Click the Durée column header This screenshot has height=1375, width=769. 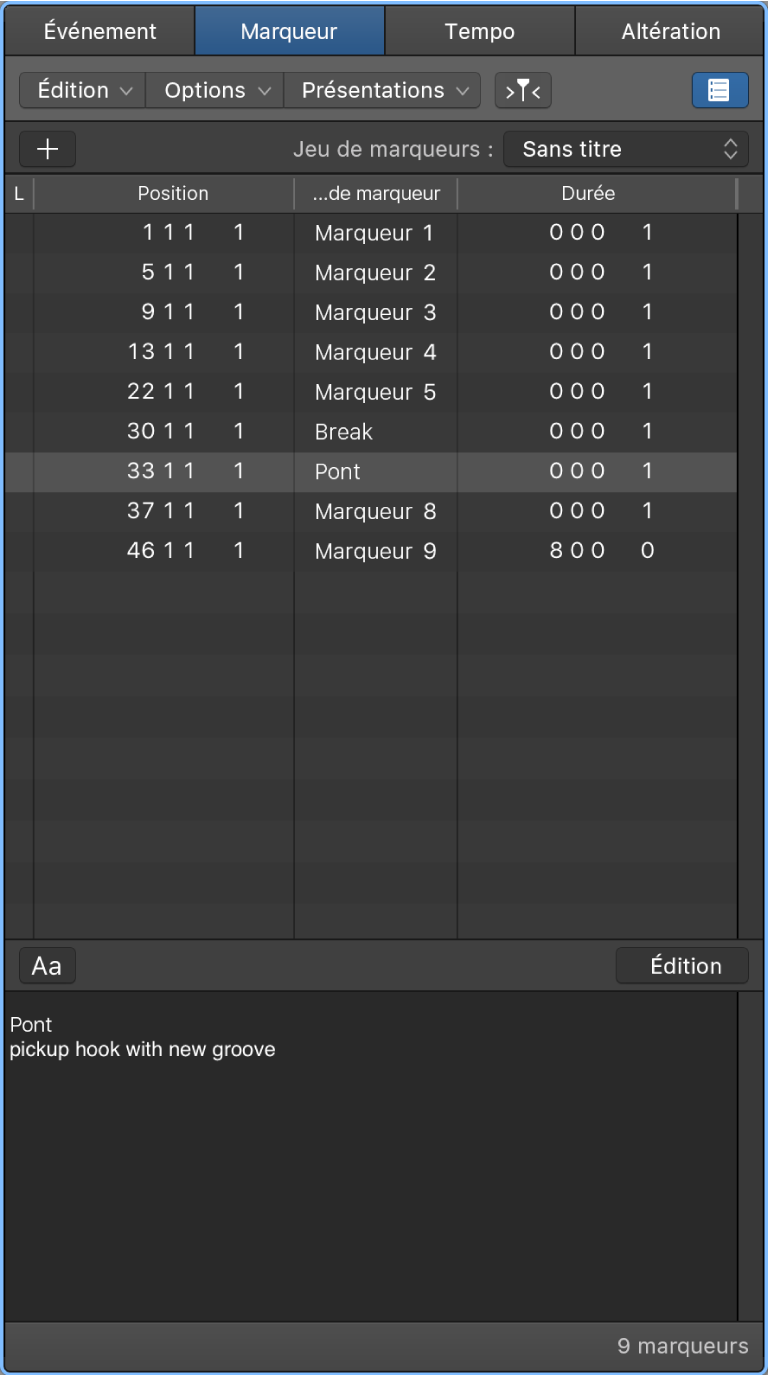click(x=588, y=194)
